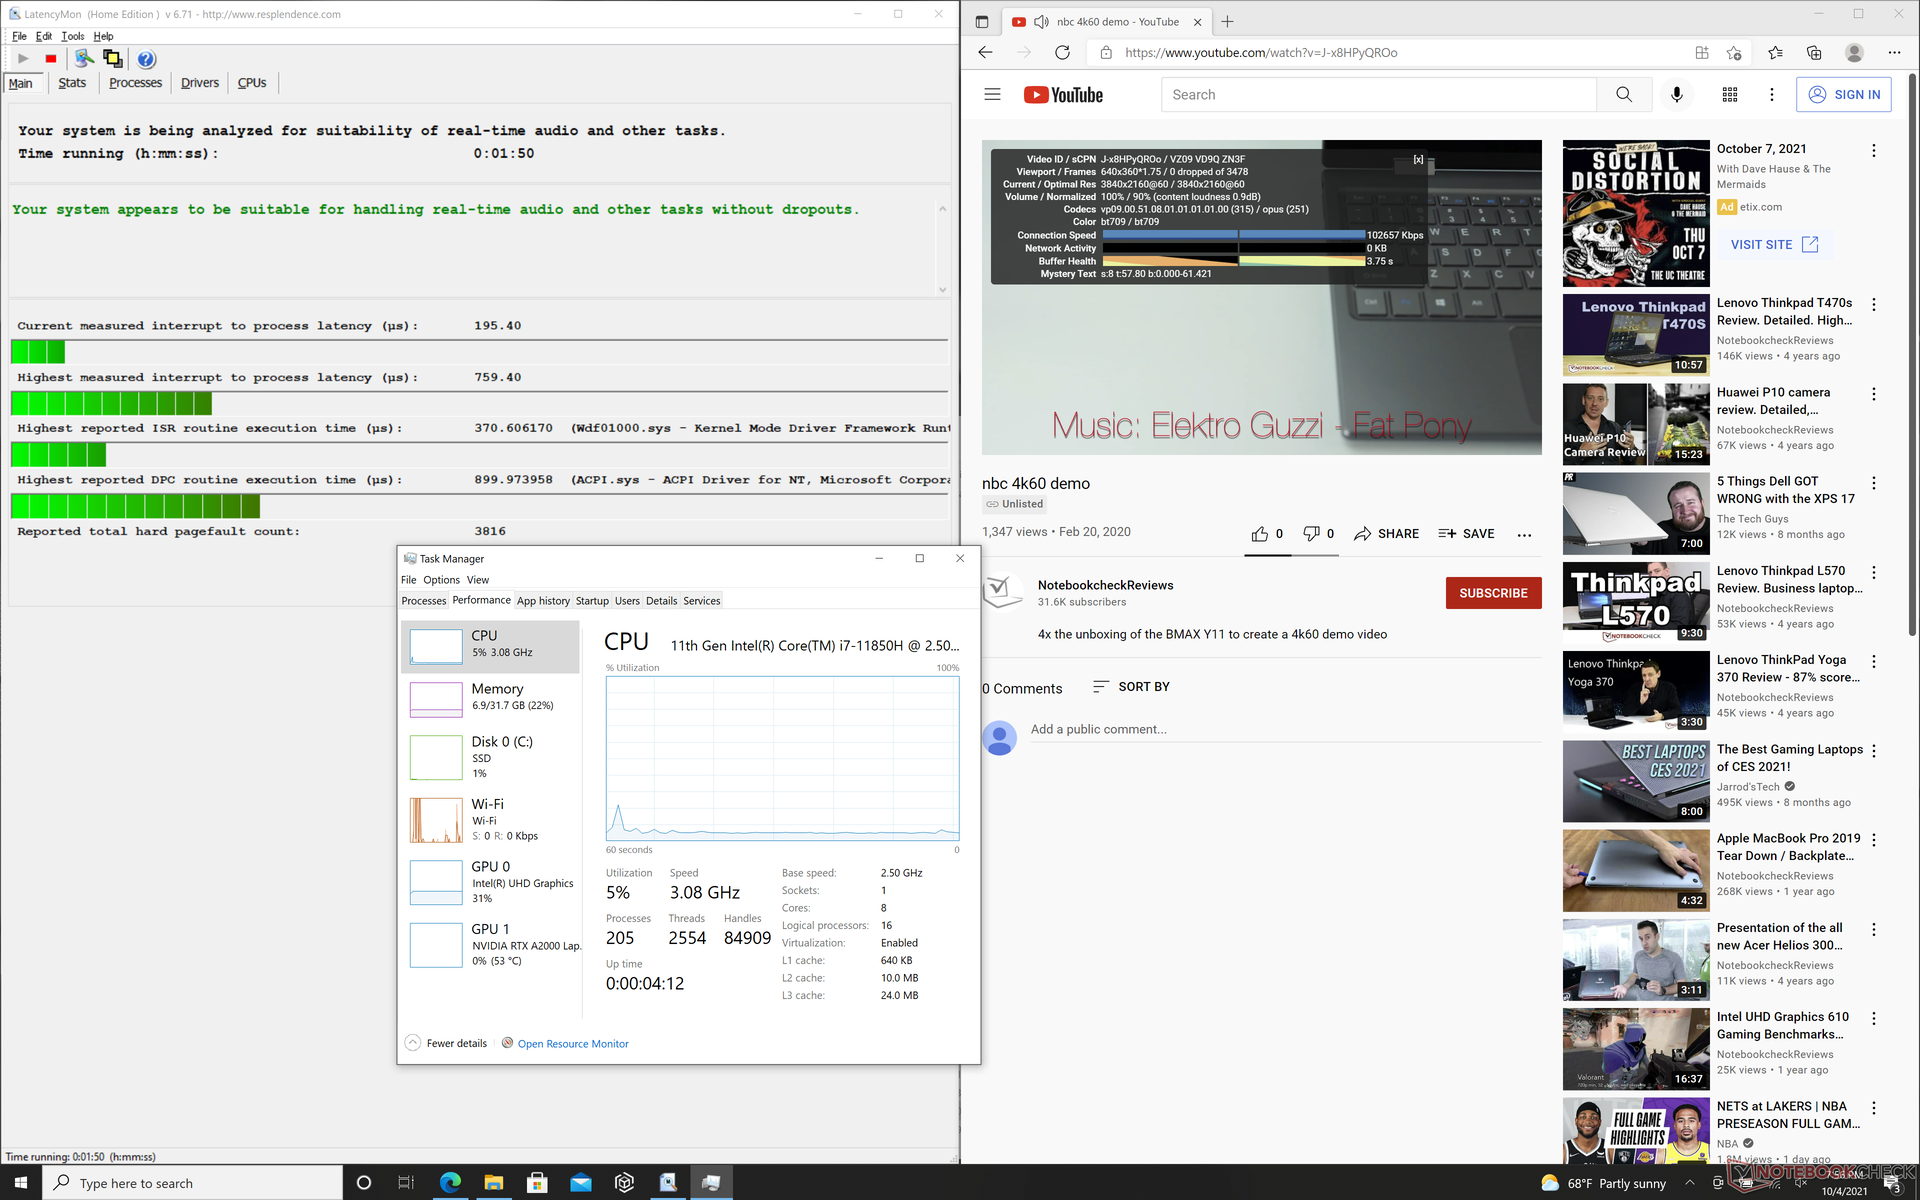Viewport: 1920px width, 1200px height.
Task: Click YouTube search magnifier button
Action: tap(1624, 94)
